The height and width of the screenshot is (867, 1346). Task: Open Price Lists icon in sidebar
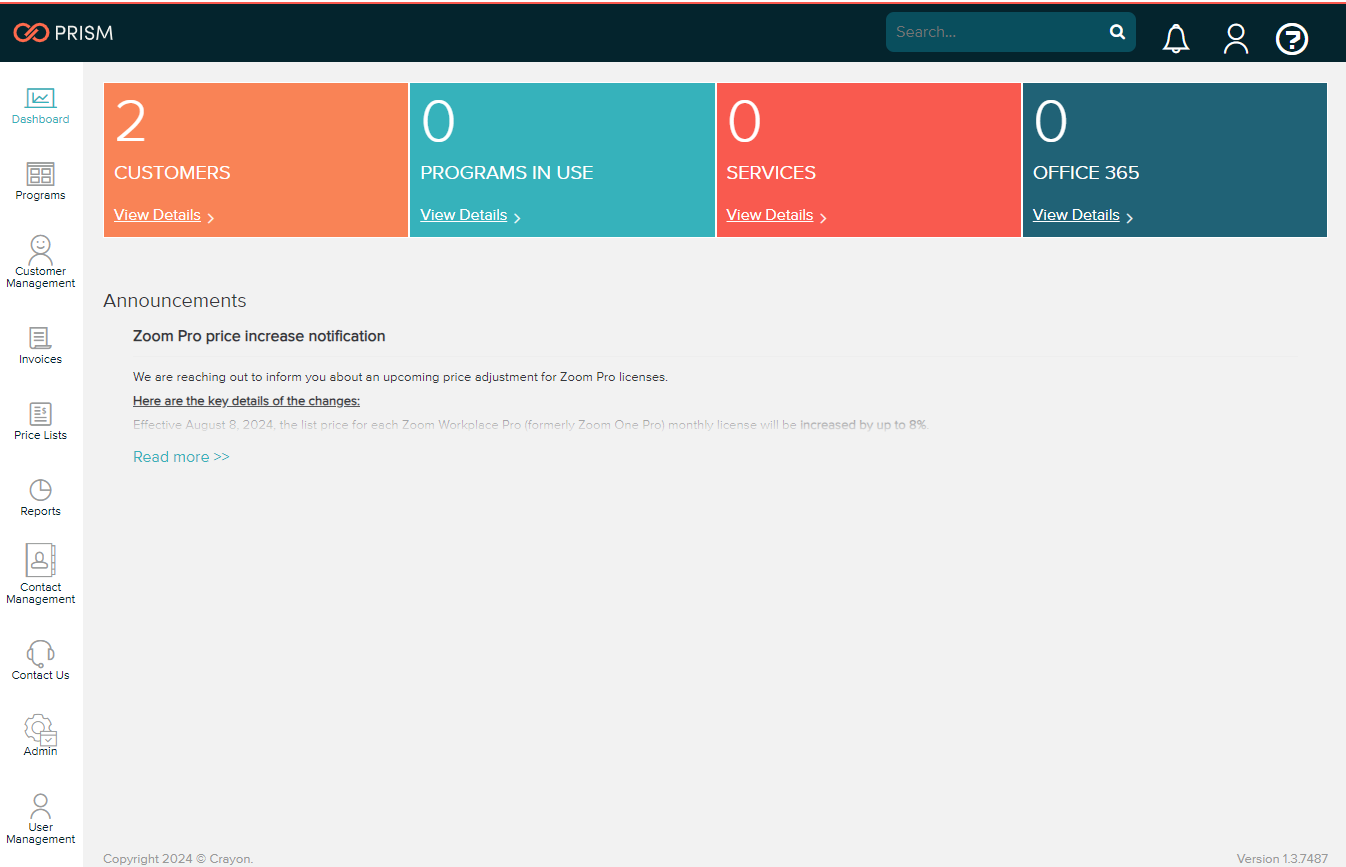click(40, 414)
